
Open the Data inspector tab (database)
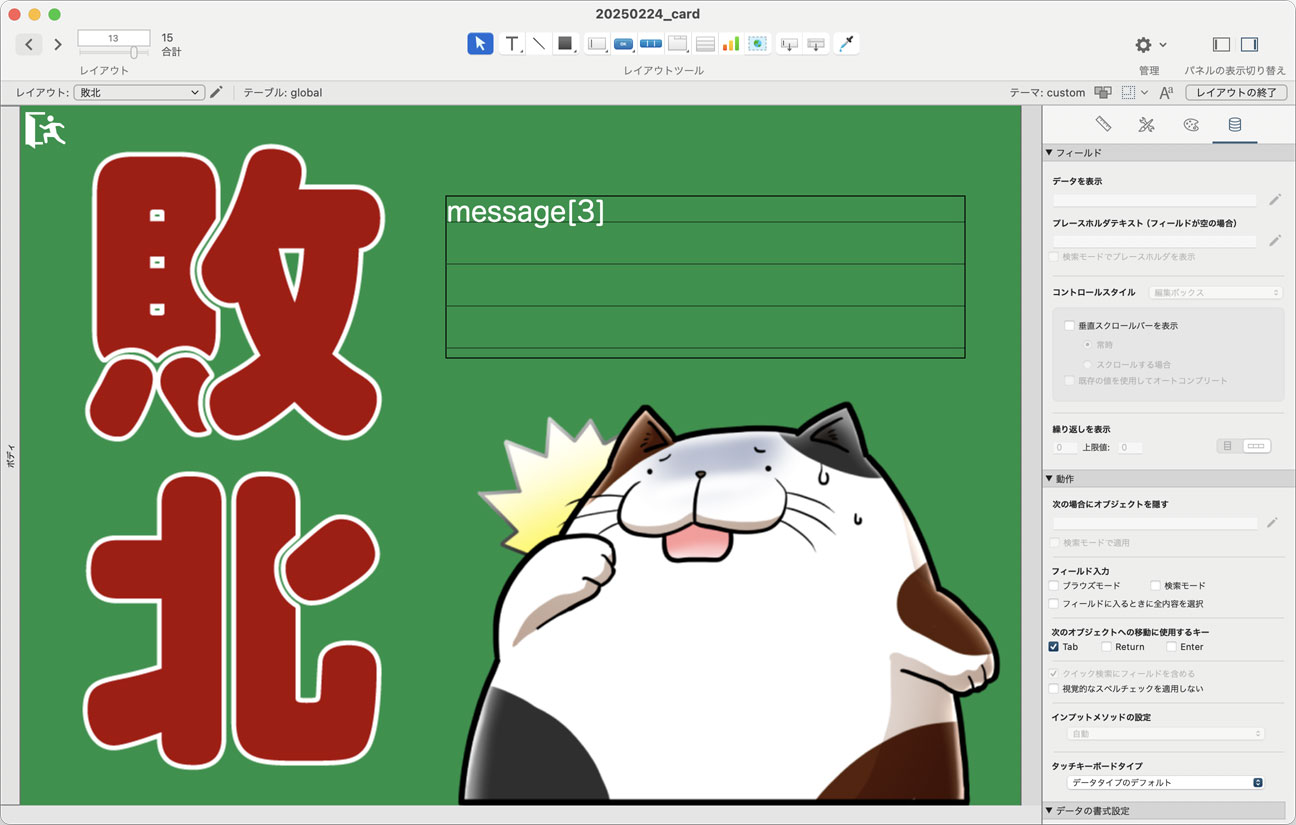click(1235, 124)
